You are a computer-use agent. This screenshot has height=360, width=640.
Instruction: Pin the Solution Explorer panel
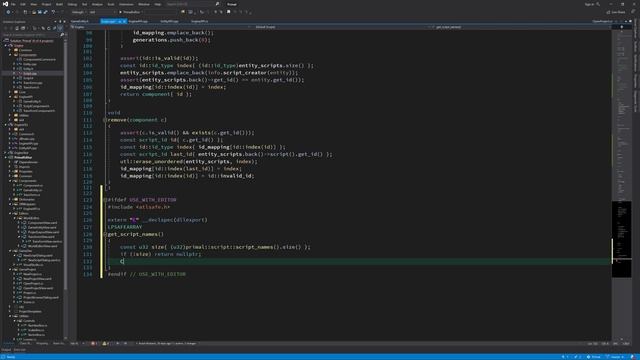(60, 22)
